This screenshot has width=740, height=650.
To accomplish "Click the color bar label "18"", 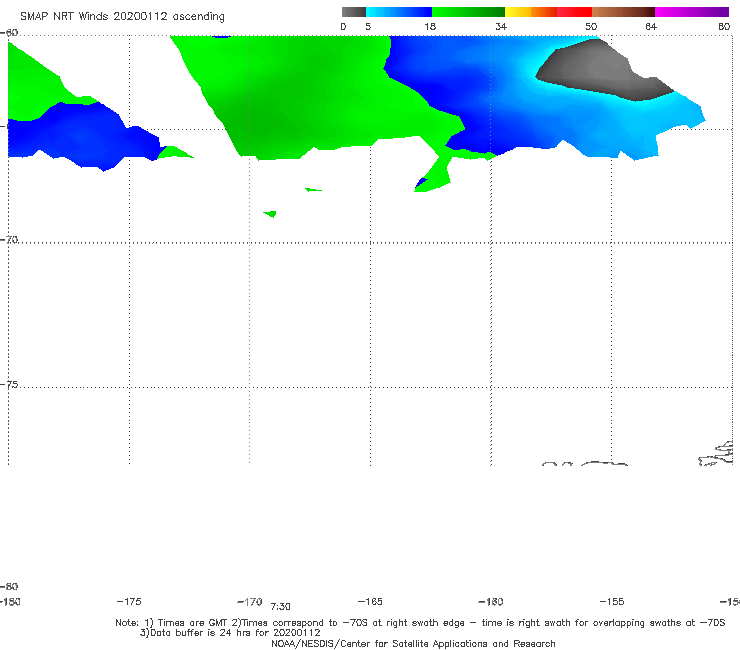I will click(x=430, y=26).
